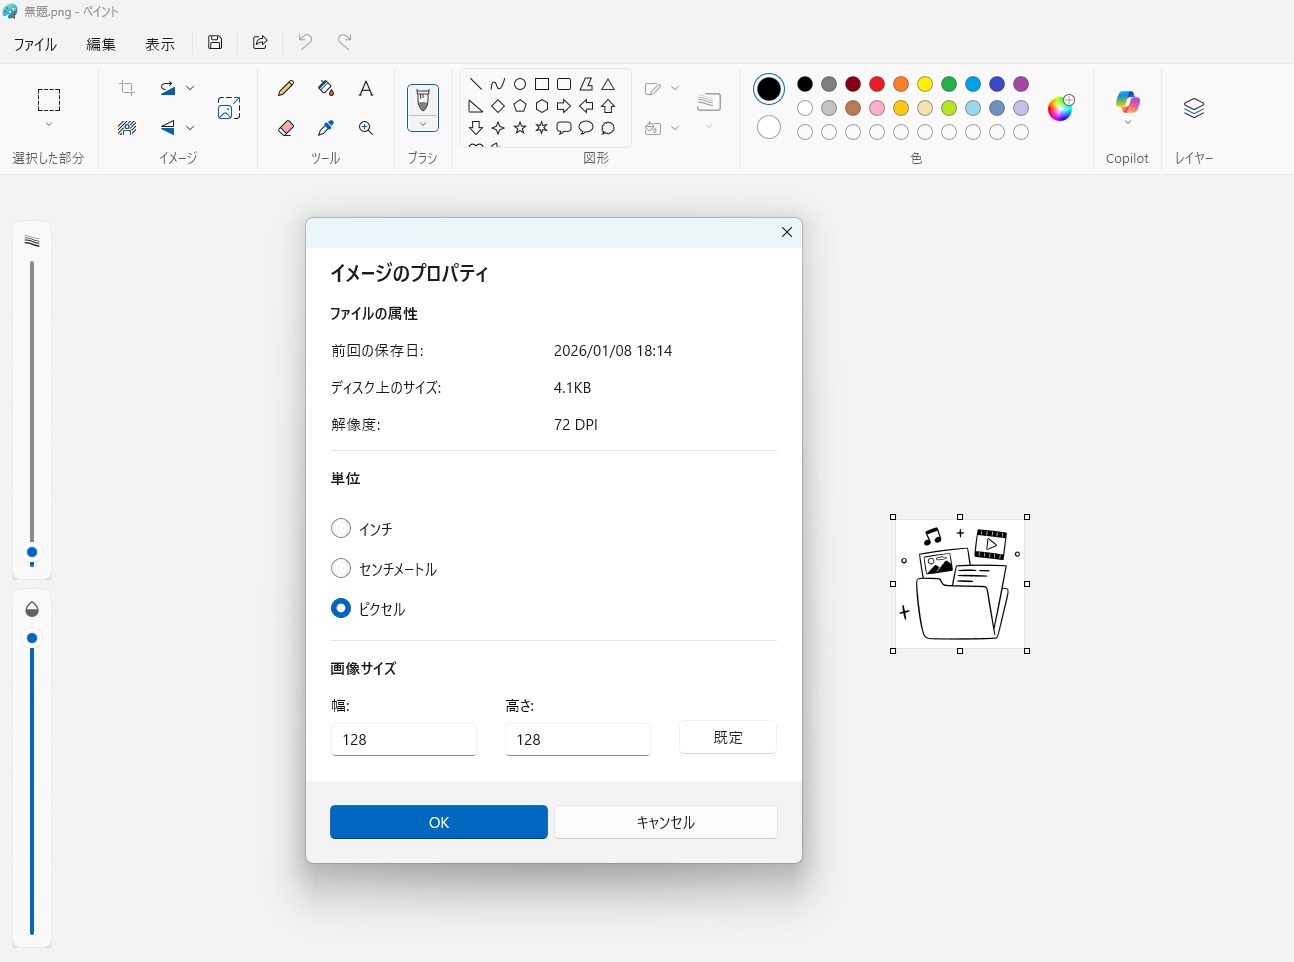Open the Layers panel
Viewport: 1294px width, 962px height.
point(1194,108)
